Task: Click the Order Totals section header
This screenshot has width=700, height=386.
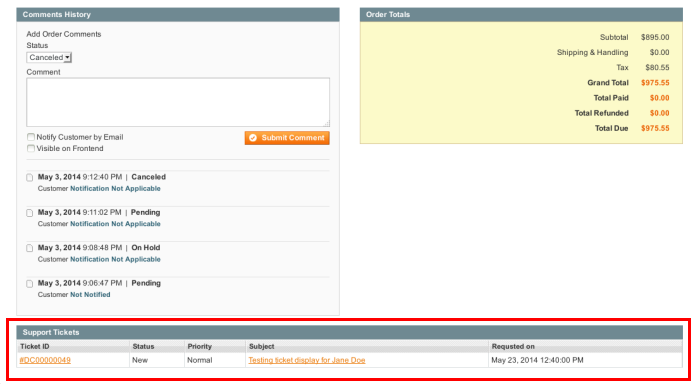Action: tap(521, 15)
